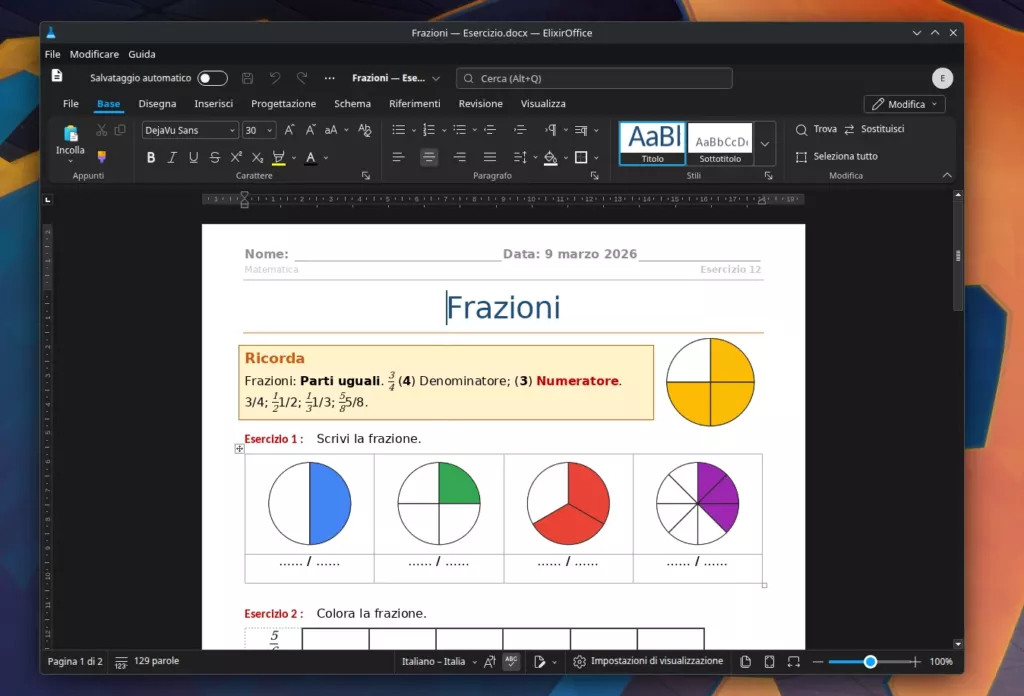Expand the highlight color dropdown arrow
Screen dimensions: 1024x696
pyautogui.click(x=294, y=157)
